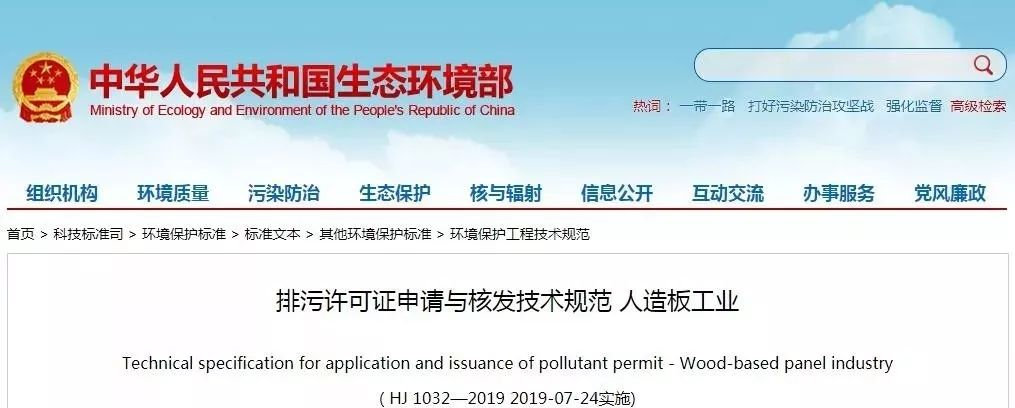Click the text HJ 1032—2019 2019-07-24实施

(x=507, y=399)
